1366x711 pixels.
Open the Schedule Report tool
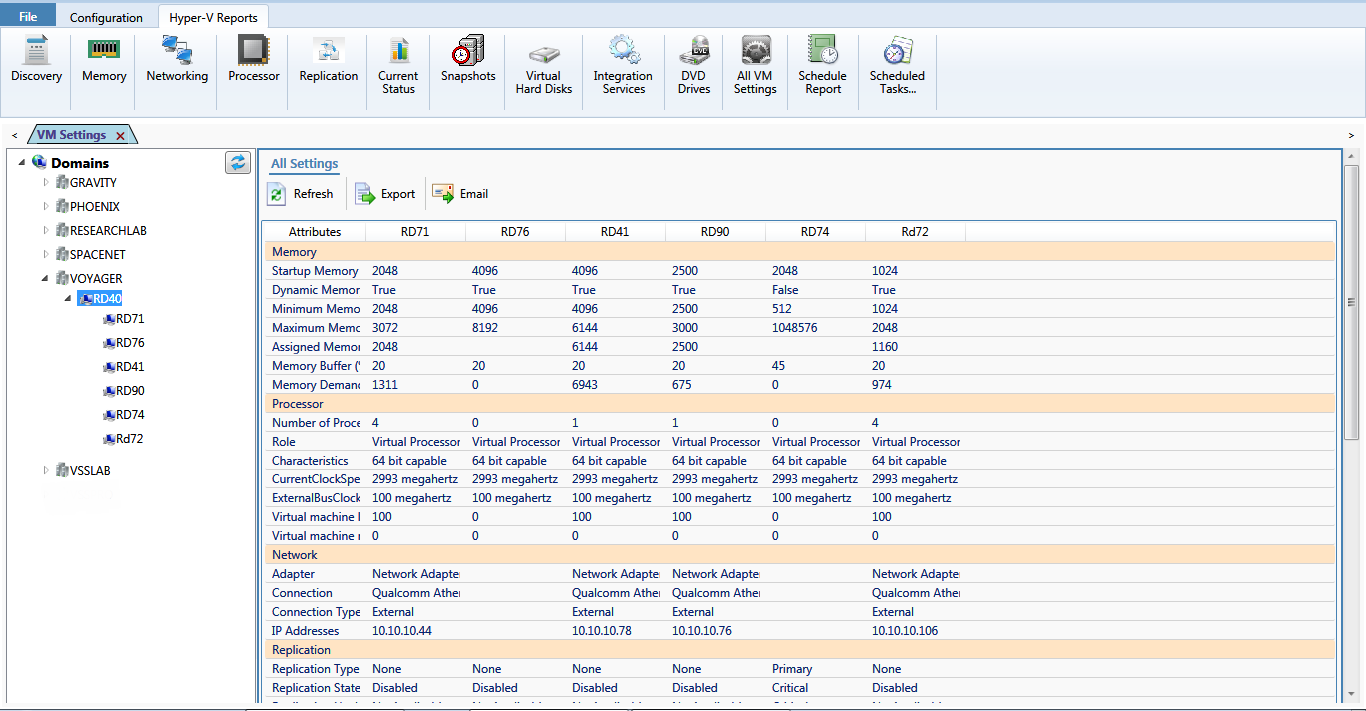[x=822, y=66]
